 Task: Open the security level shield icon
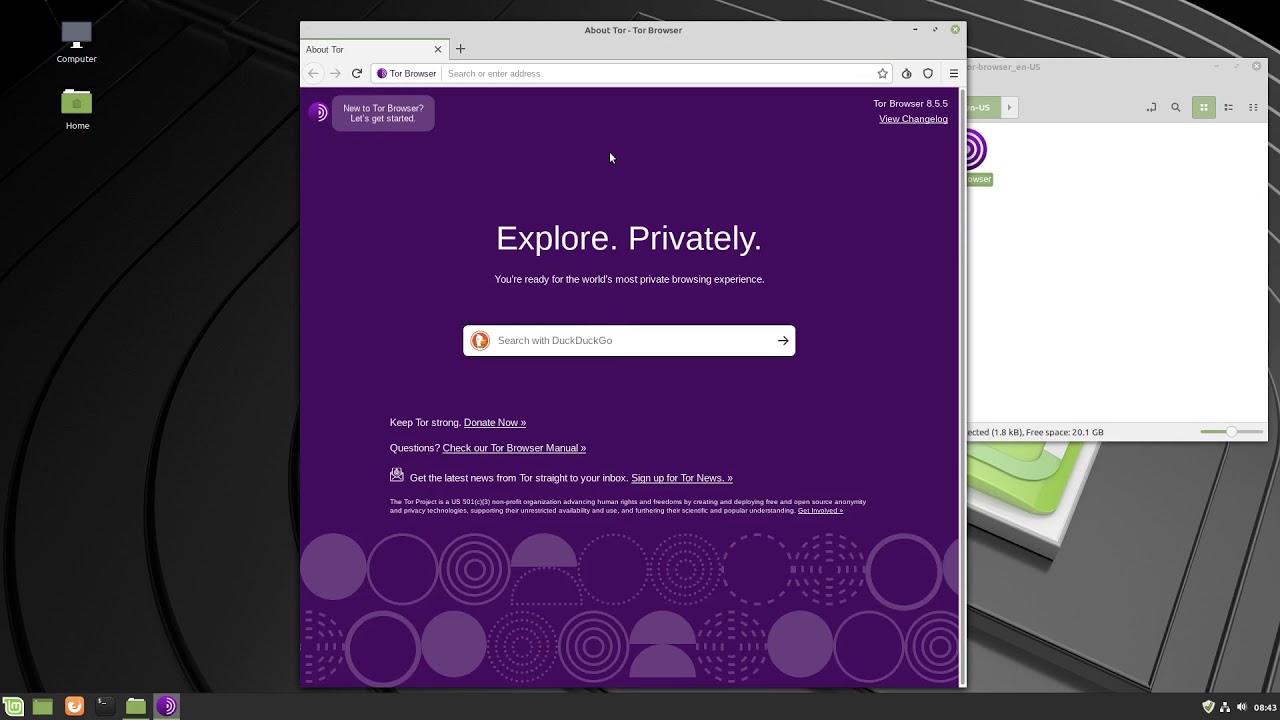[x=928, y=73]
